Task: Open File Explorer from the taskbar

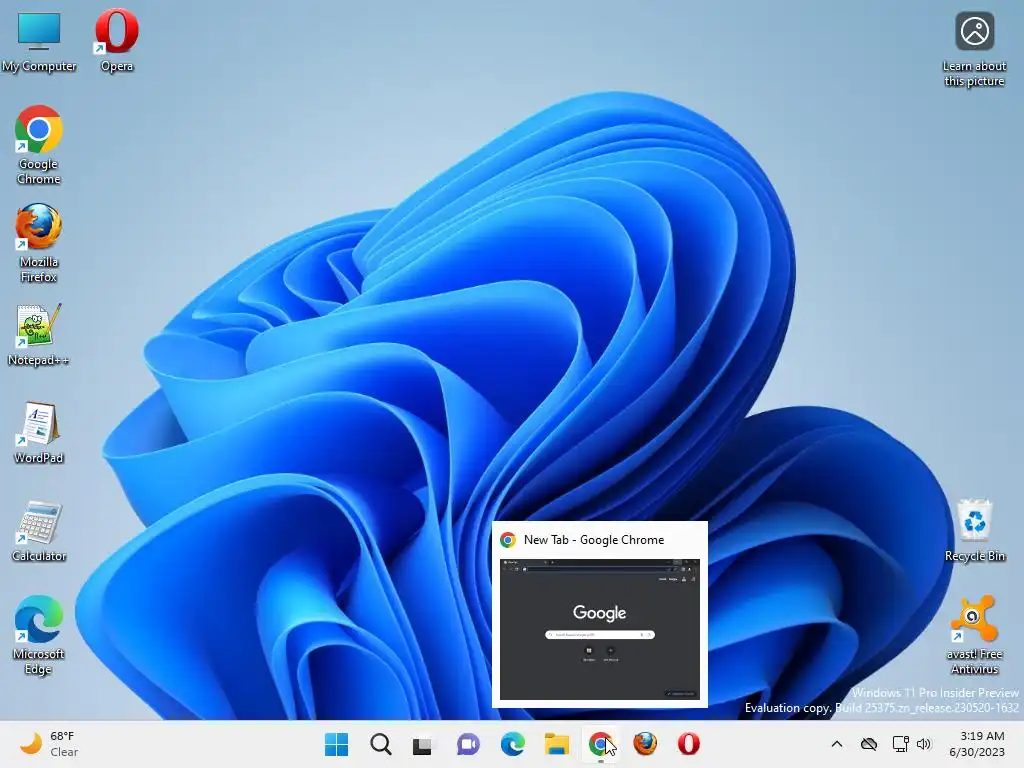Action: [x=557, y=744]
